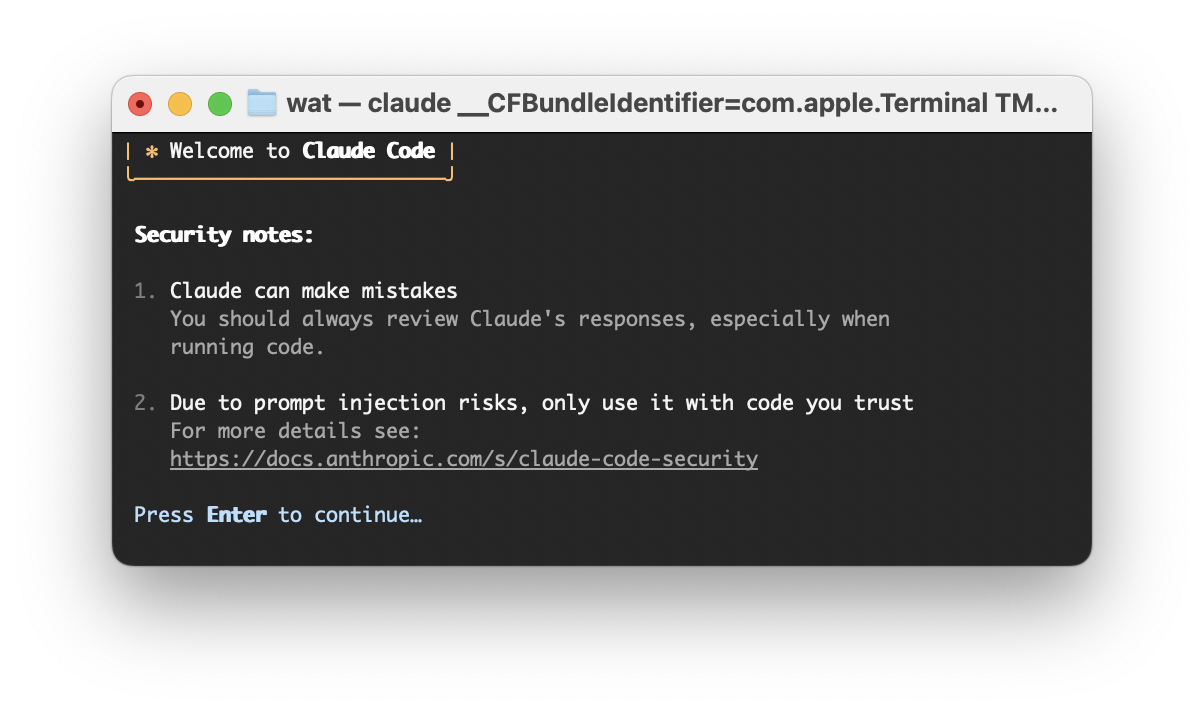The width and height of the screenshot is (1204, 714).
Task: Click the folder proxy icon in title bar
Action: (262, 103)
